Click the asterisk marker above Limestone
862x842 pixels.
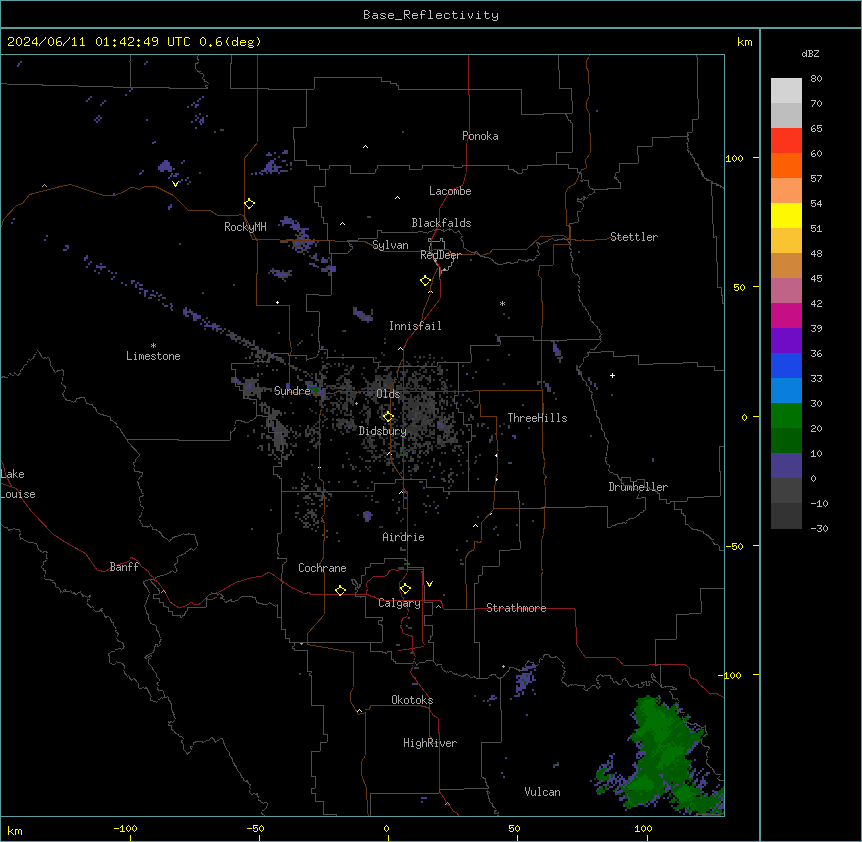153,346
